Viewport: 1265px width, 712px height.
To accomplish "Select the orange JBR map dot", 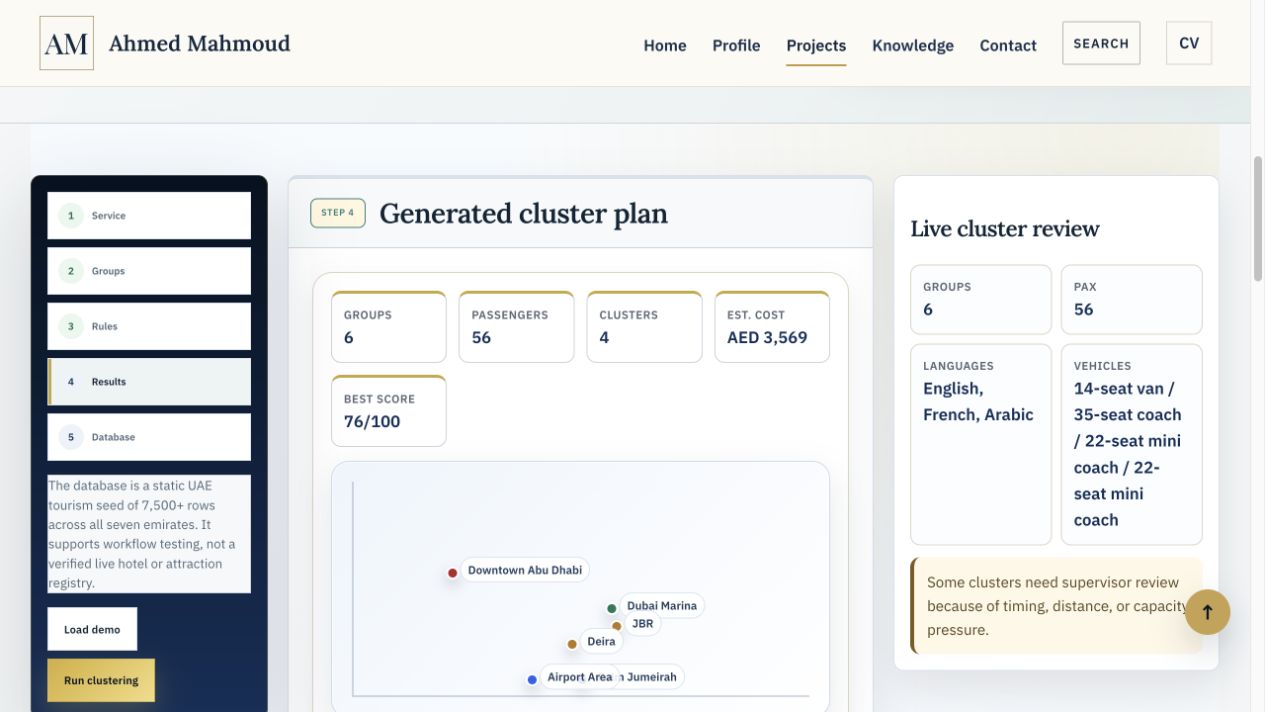I will tap(616, 626).
